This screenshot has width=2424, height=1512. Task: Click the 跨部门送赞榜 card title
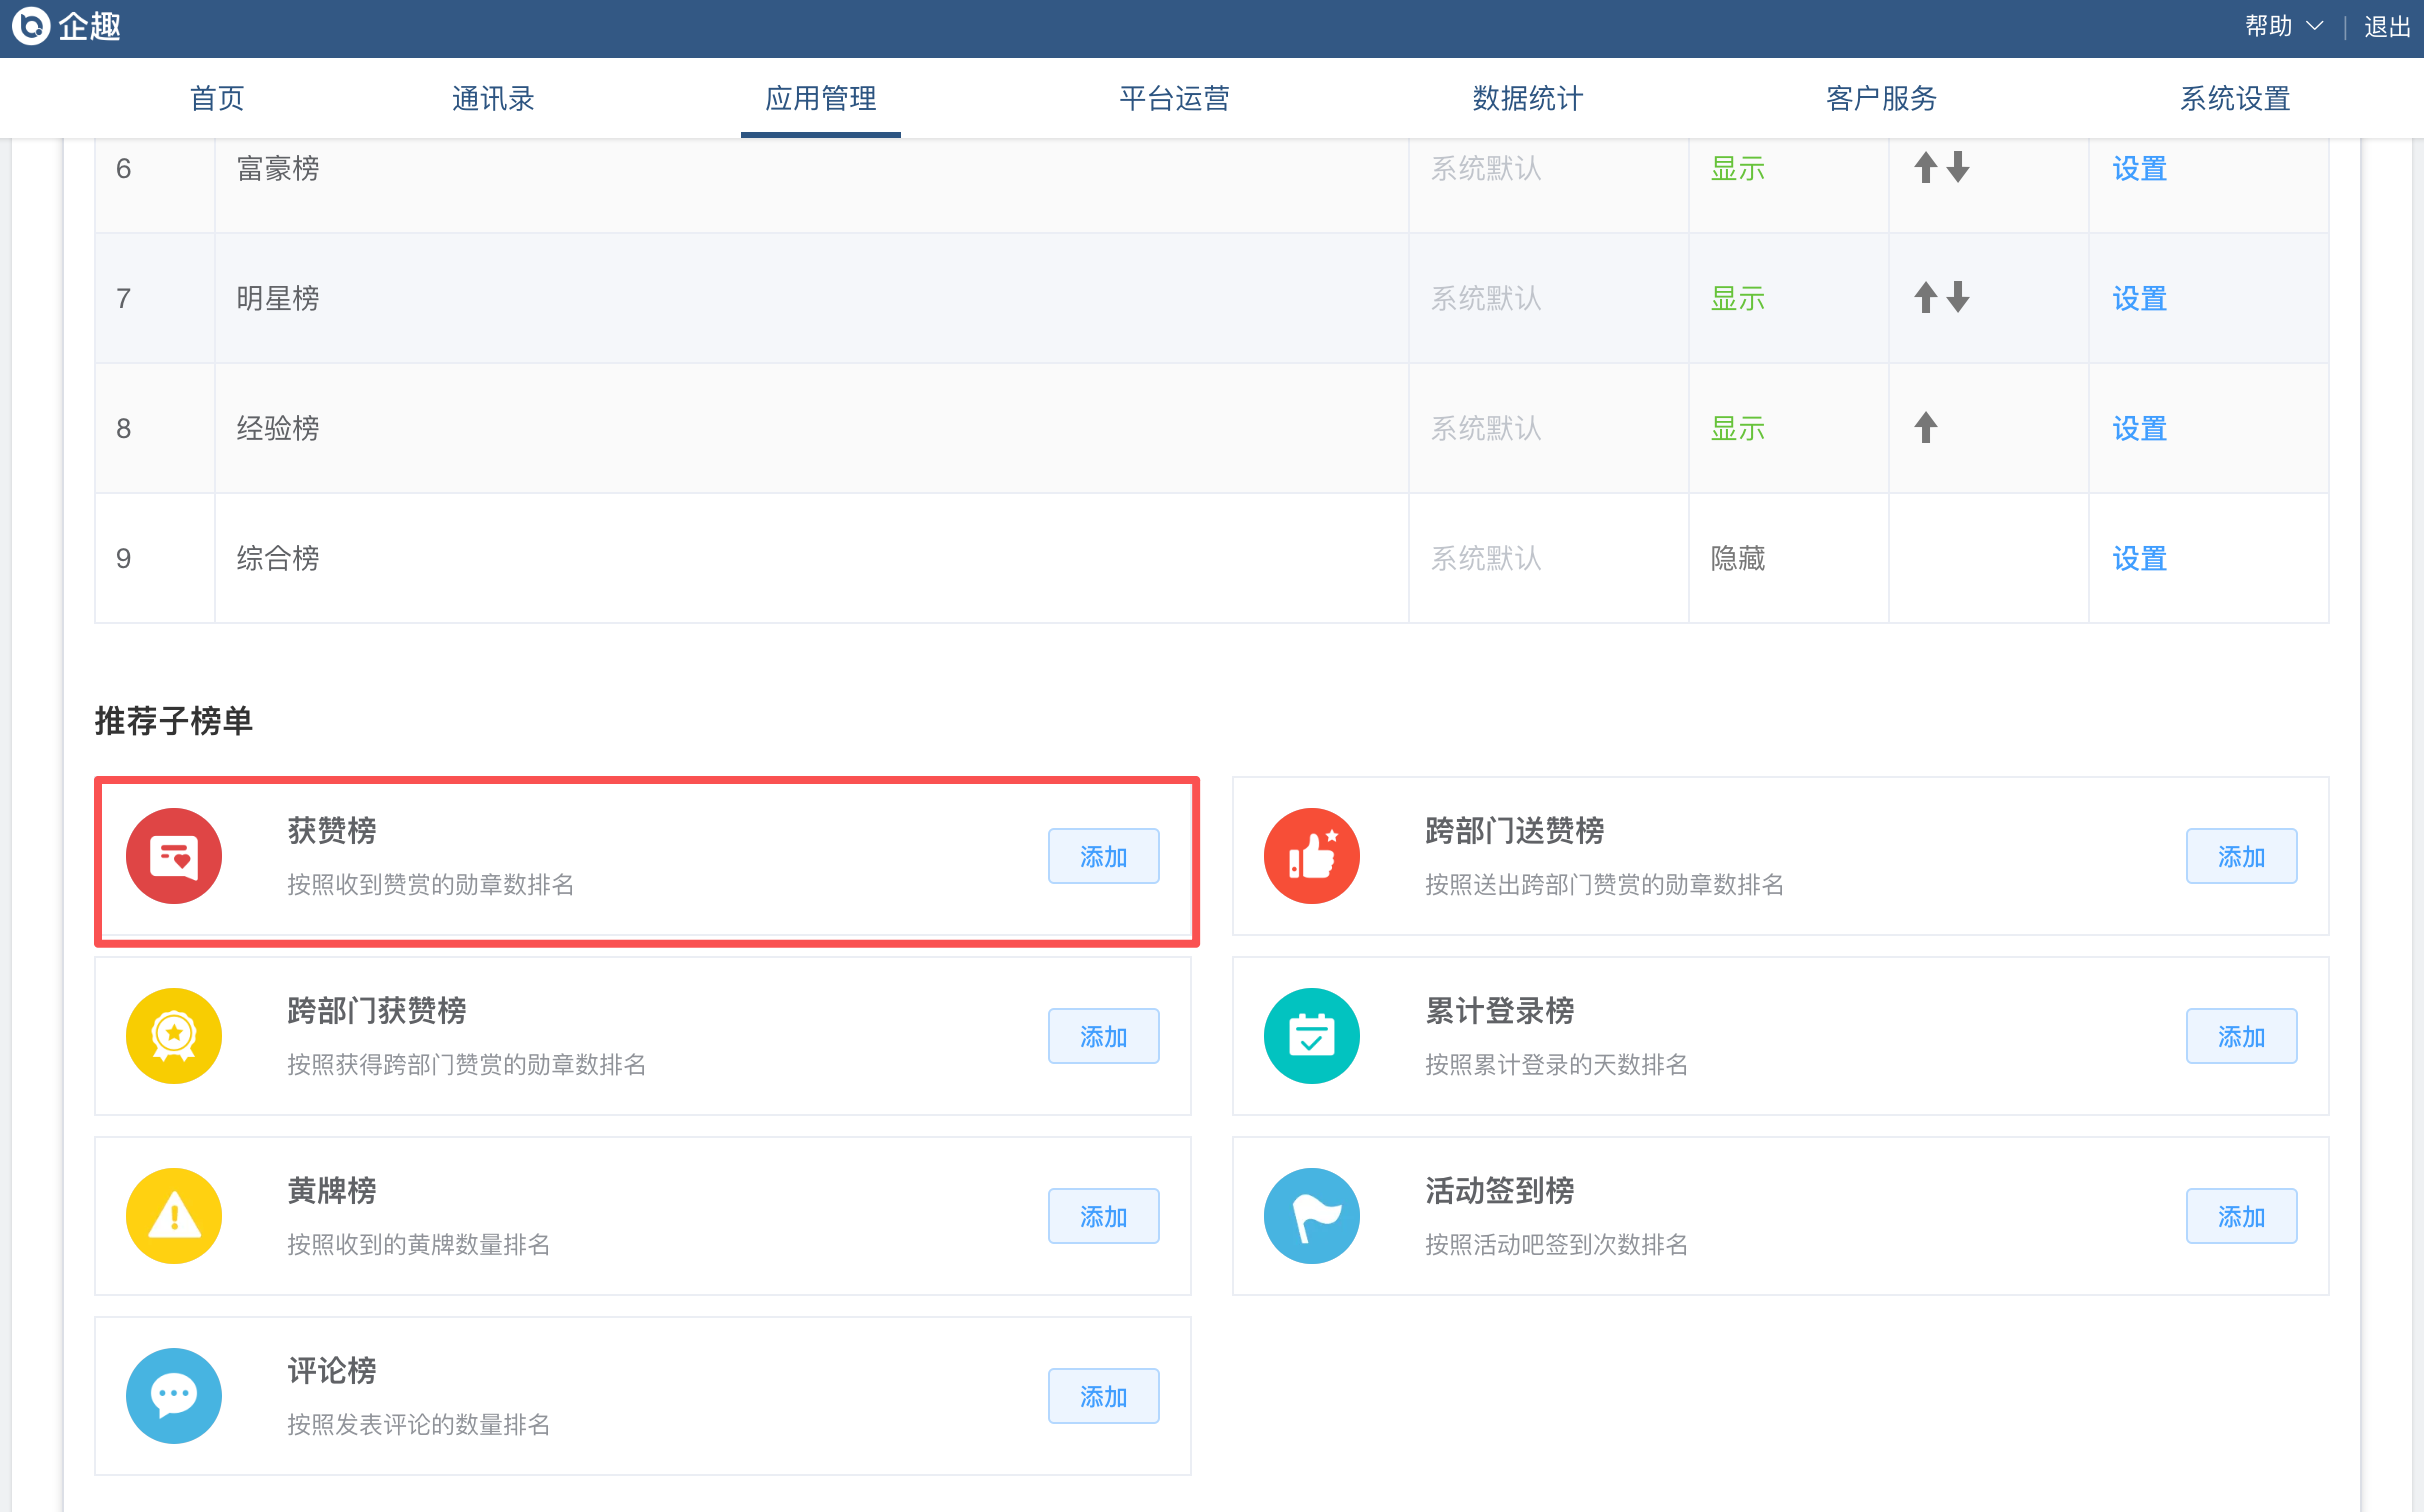(1515, 830)
